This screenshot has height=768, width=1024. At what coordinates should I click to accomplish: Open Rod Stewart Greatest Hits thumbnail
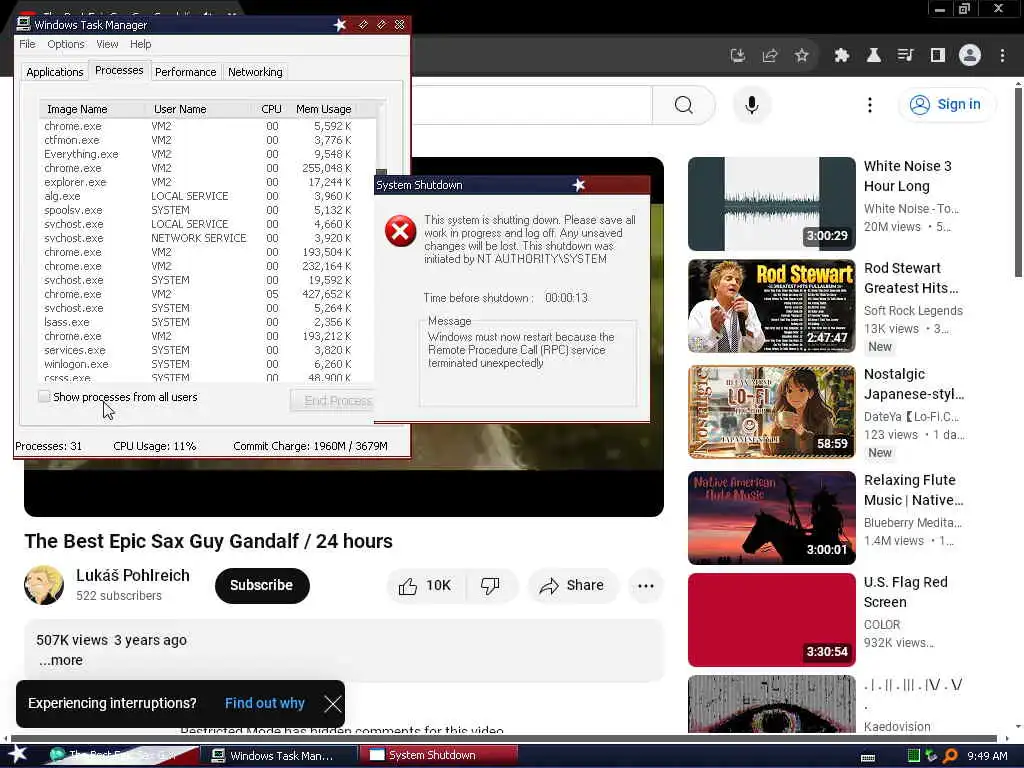[x=771, y=306]
